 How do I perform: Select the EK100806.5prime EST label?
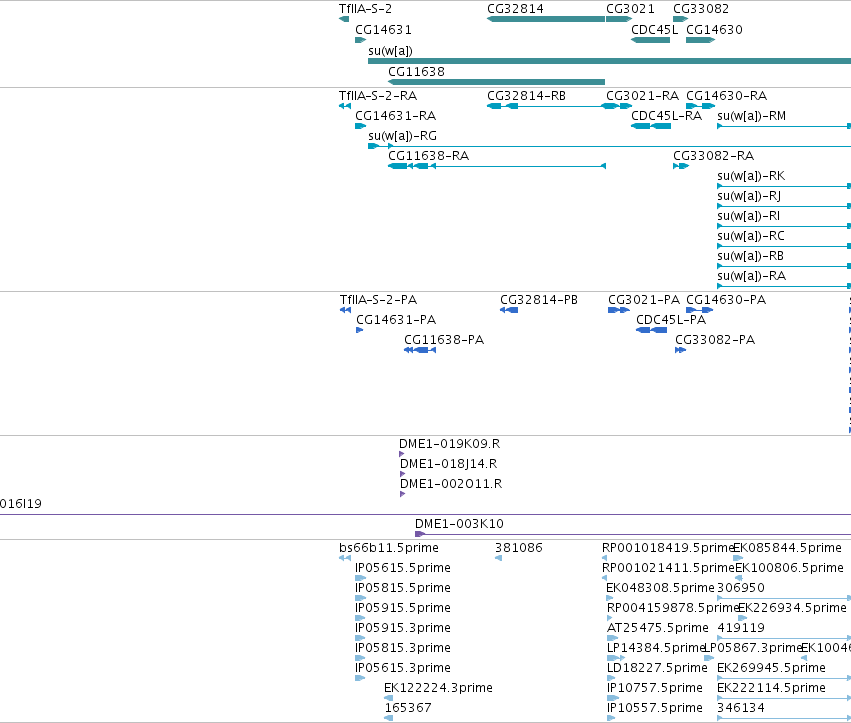[789, 568]
